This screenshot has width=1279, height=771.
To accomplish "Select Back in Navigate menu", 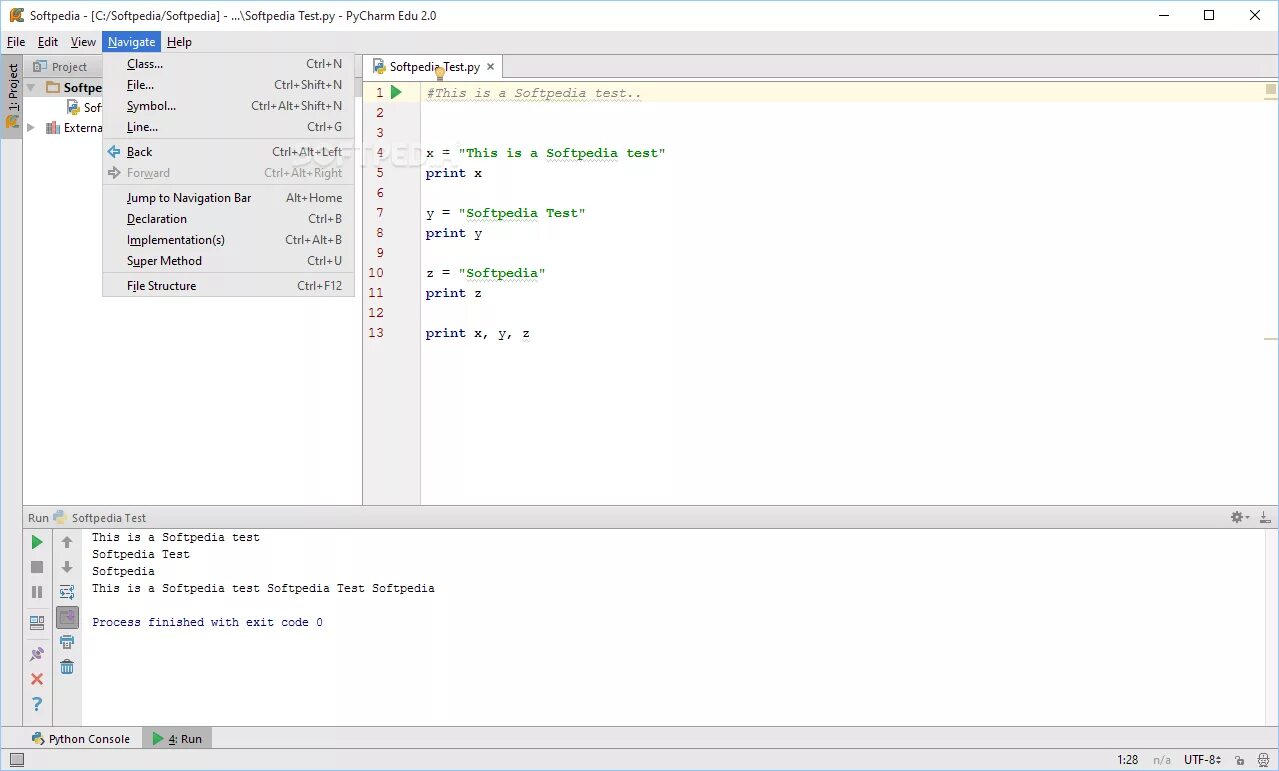I will click(x=228, y=152).
